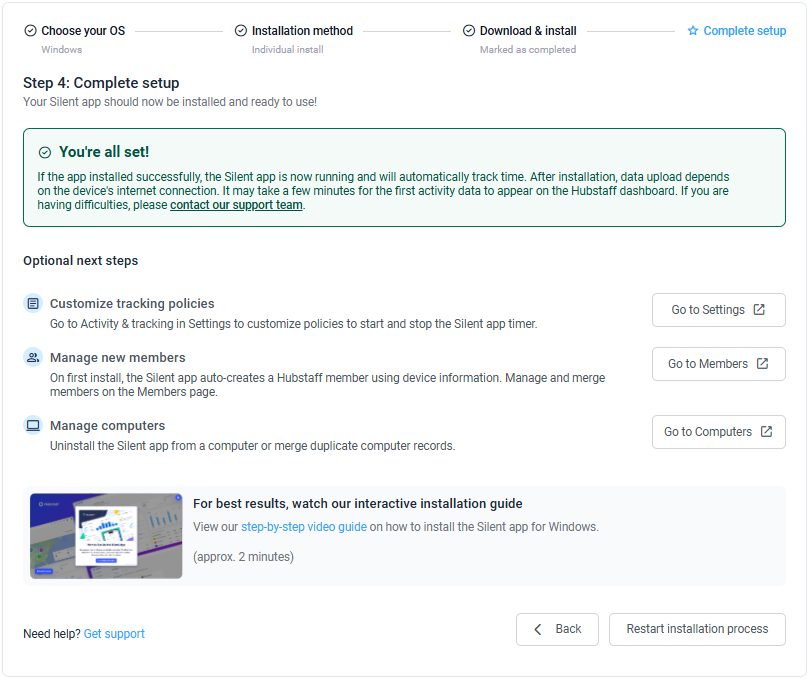Click the Customize tracking policies document icon
Screen dimensions: 807x679
click(x=33, y=304)
